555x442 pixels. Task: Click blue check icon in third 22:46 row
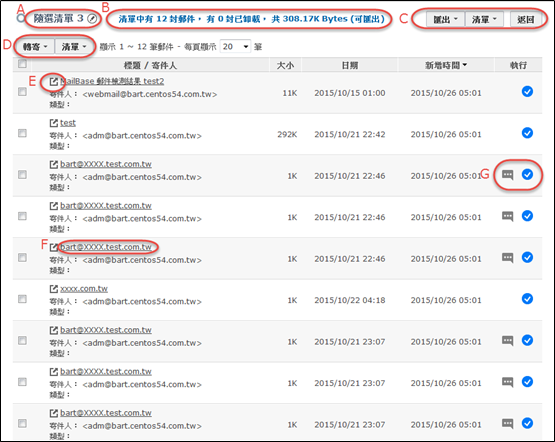tap(527, 257)
